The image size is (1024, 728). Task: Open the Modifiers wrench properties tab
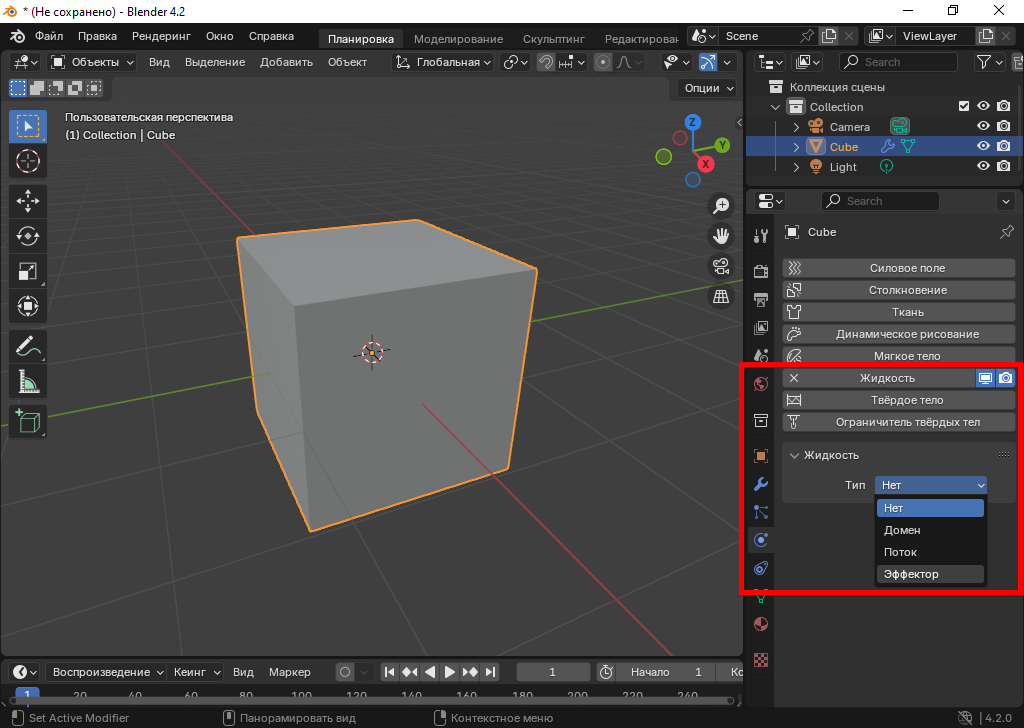tap(761, 485)
